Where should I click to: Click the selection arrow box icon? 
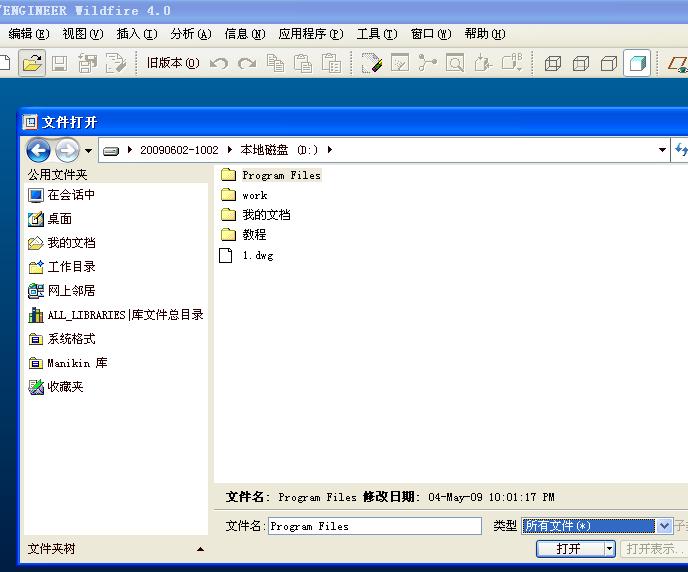483,64
